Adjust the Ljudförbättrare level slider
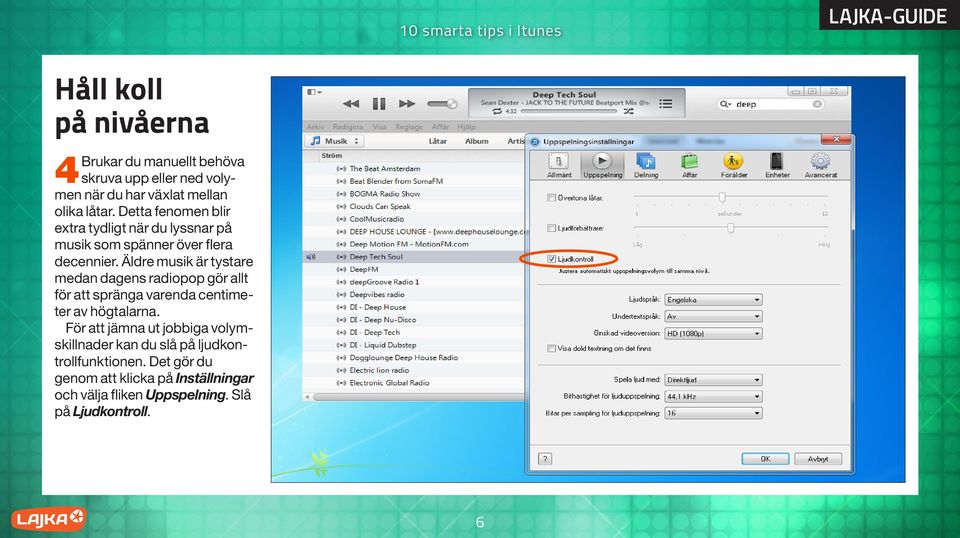Screen dimensions: 960x538 730,228
